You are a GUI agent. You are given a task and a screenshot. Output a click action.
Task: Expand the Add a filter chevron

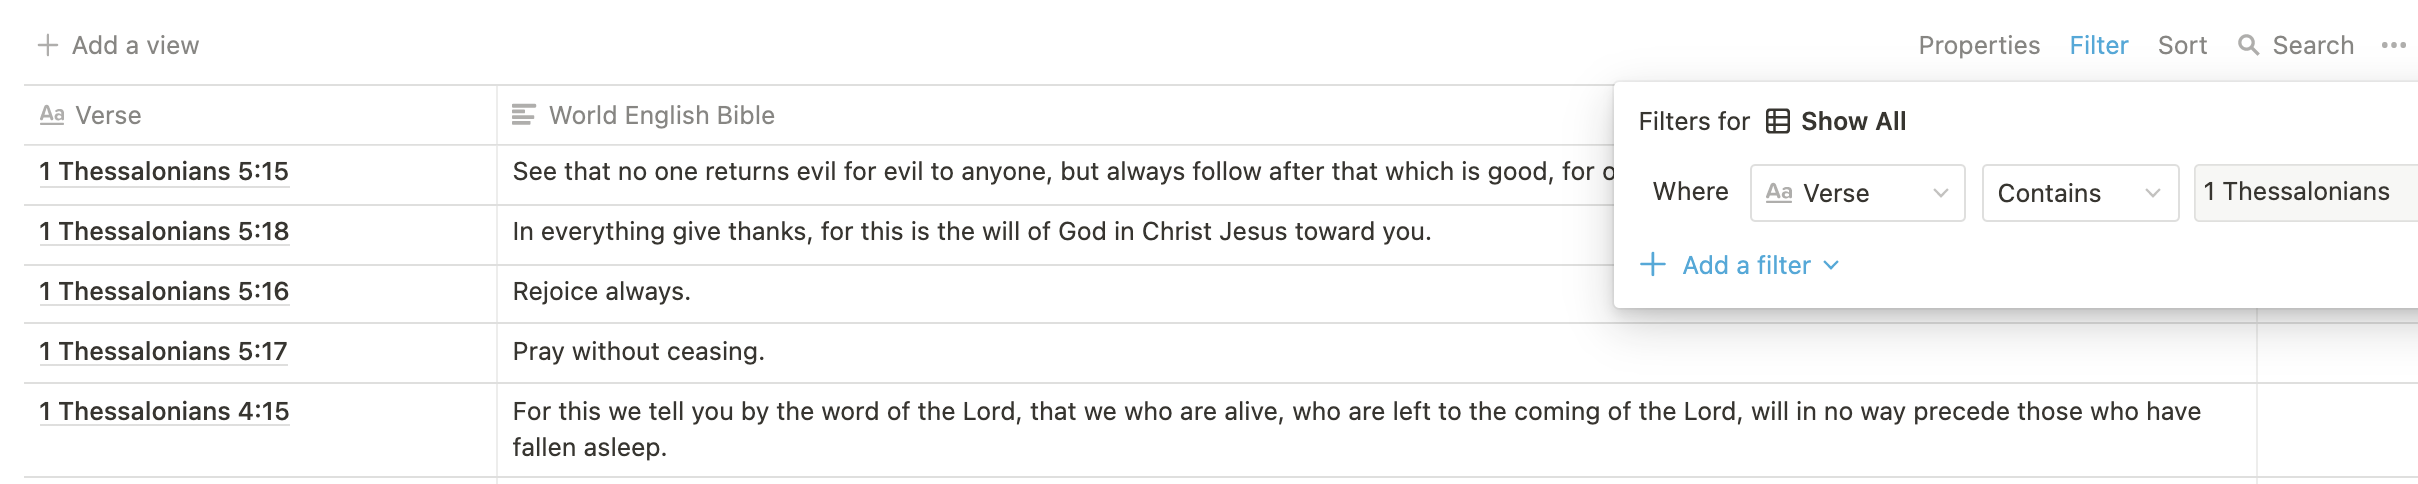[x=1831, y=265]
